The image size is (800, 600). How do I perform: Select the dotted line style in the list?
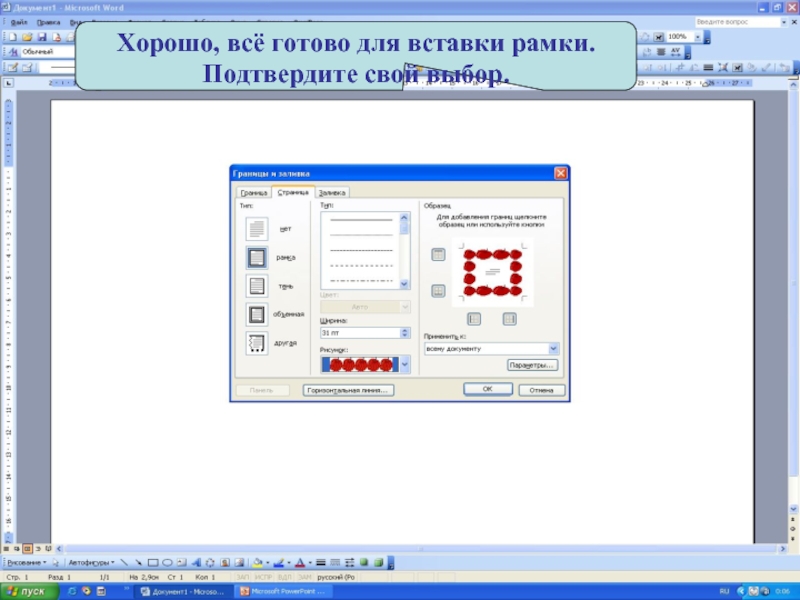point(361,266)
